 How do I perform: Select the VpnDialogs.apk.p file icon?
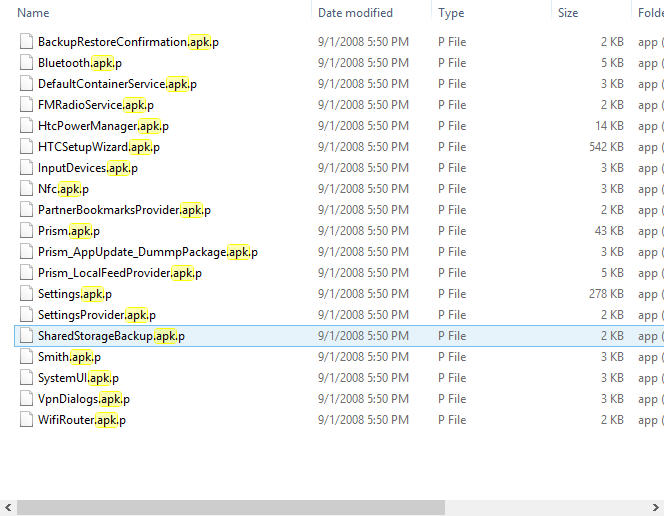[x=26, y=399]
